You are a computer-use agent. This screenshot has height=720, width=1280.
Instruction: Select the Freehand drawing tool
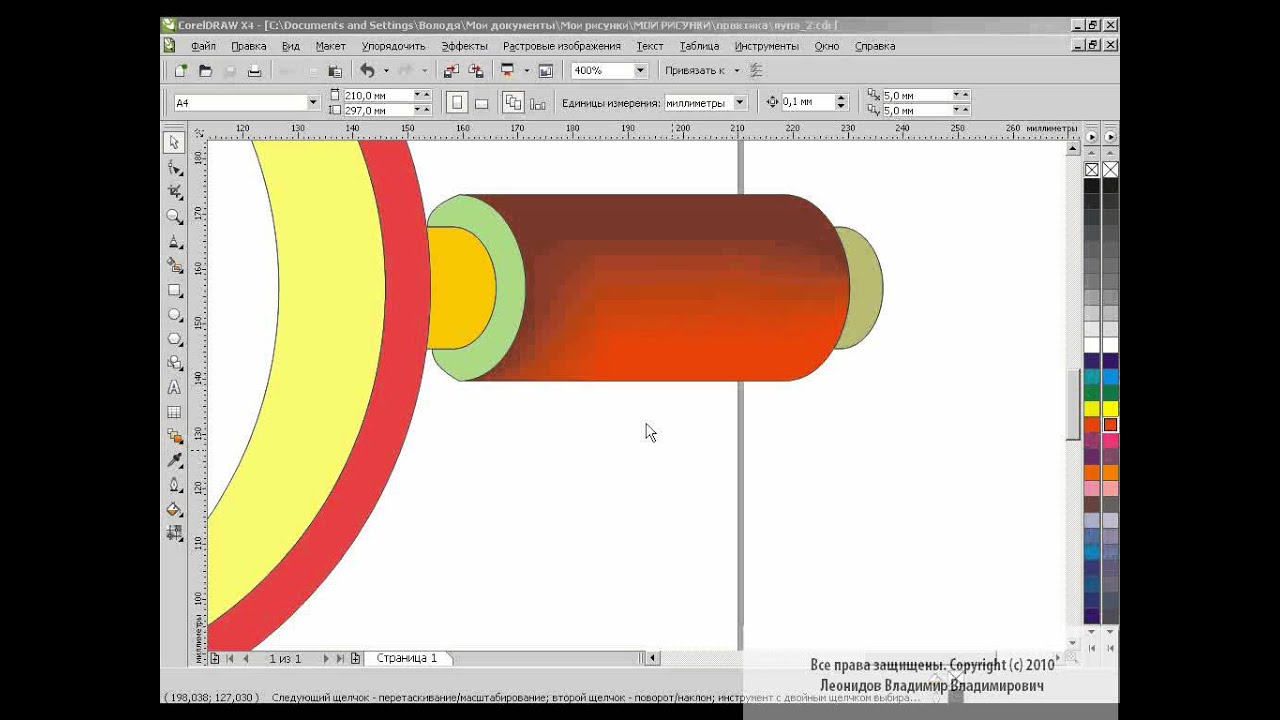[x=174, y=241]
